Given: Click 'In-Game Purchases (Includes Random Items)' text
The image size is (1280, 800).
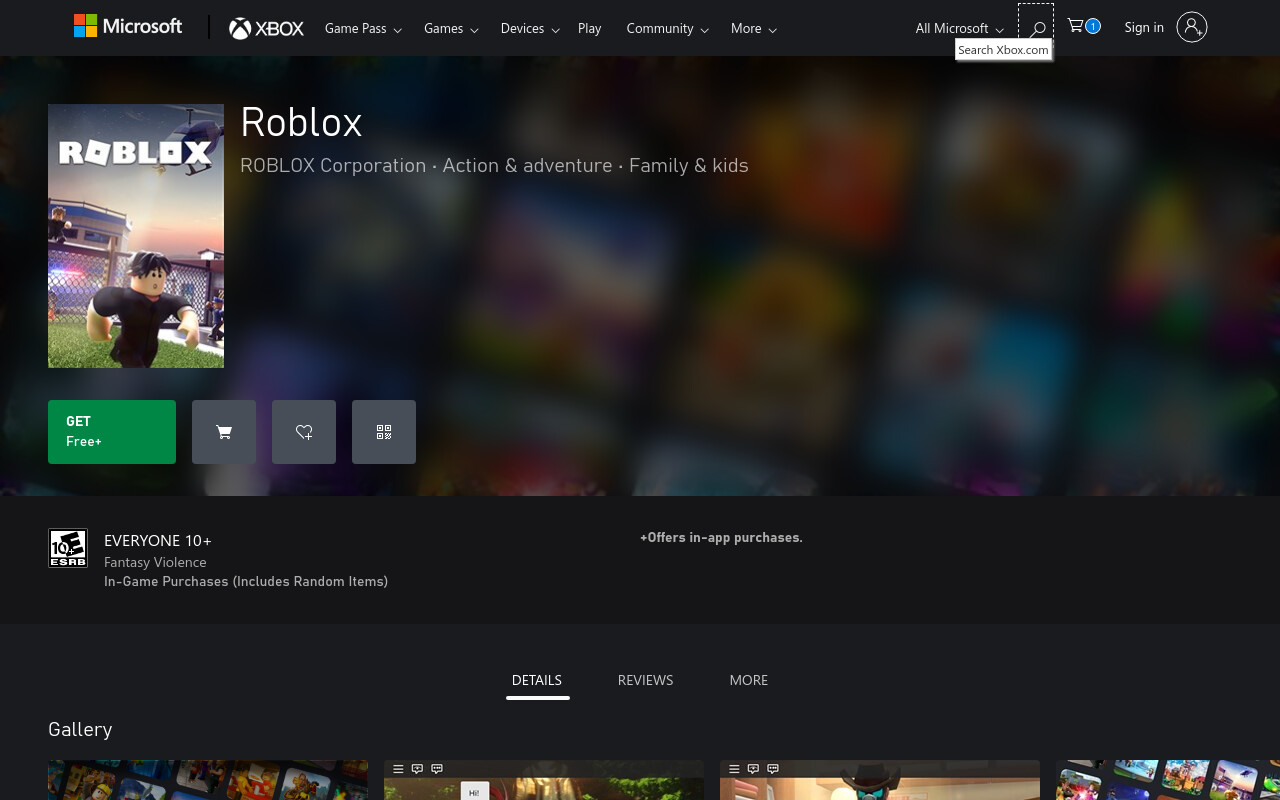Looking at the screenshot, I should [246, 581].
